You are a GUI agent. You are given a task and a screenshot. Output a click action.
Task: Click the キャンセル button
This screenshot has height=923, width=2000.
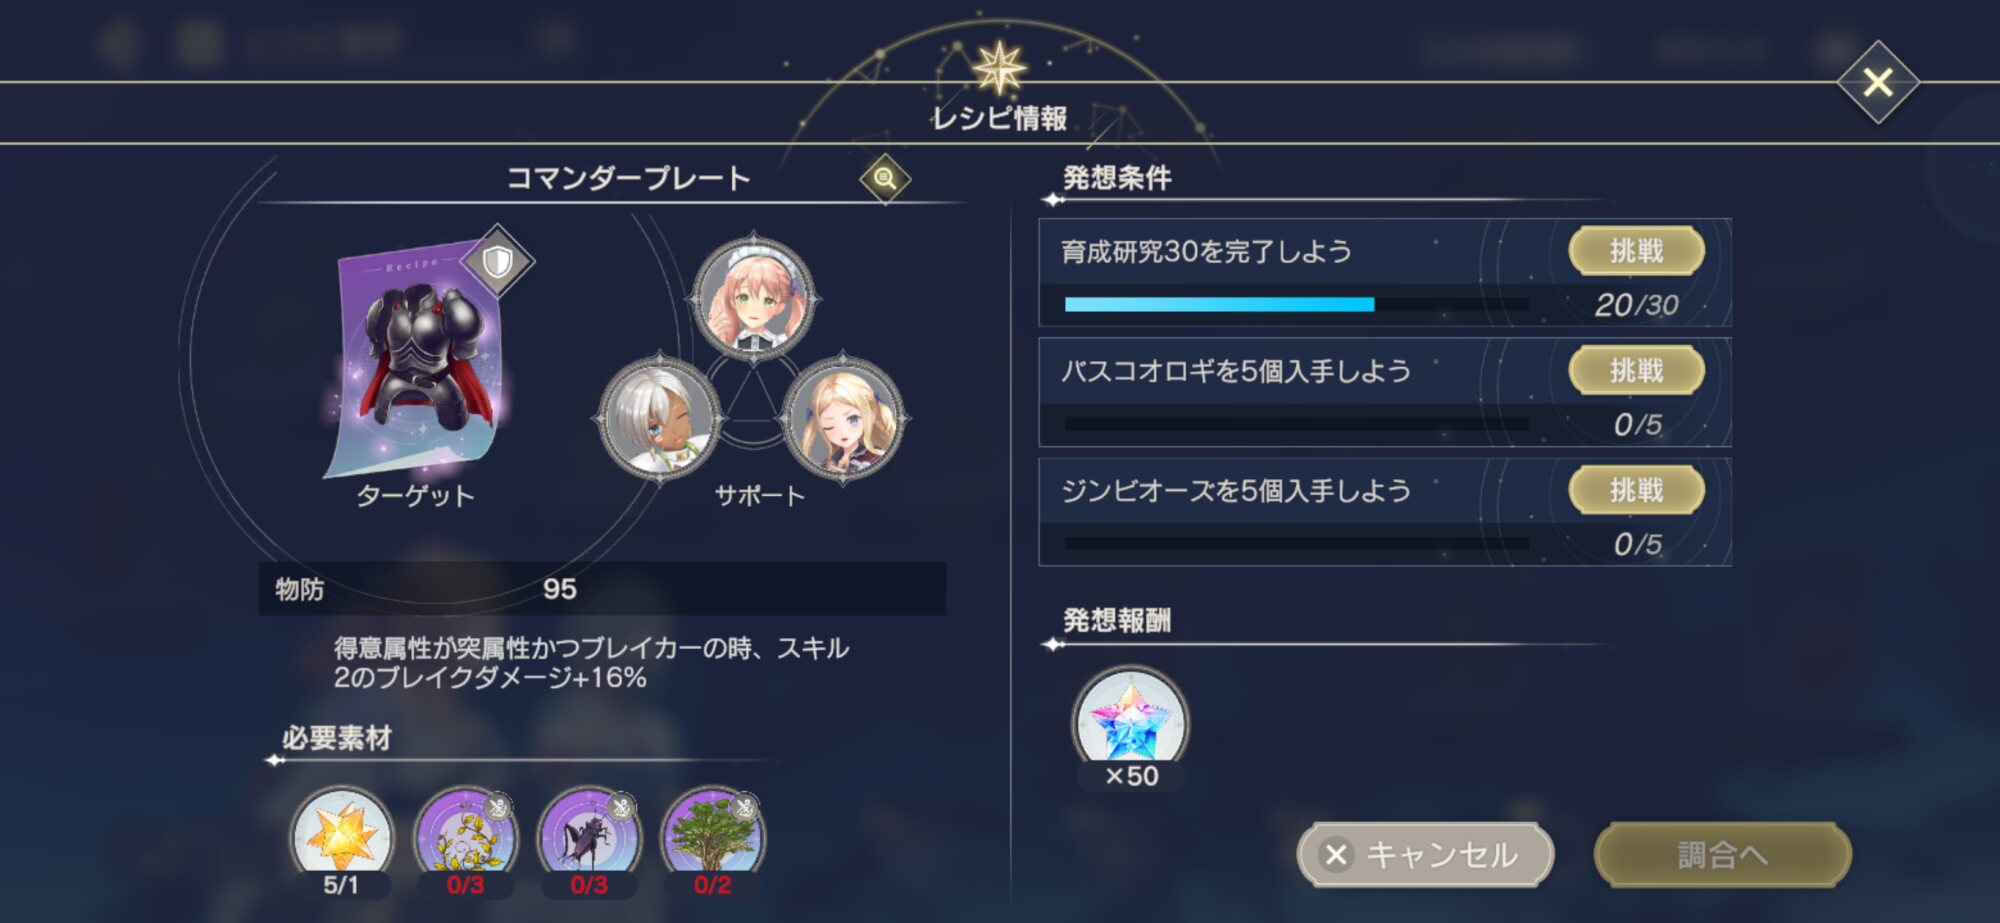[x=1426, y=855]
